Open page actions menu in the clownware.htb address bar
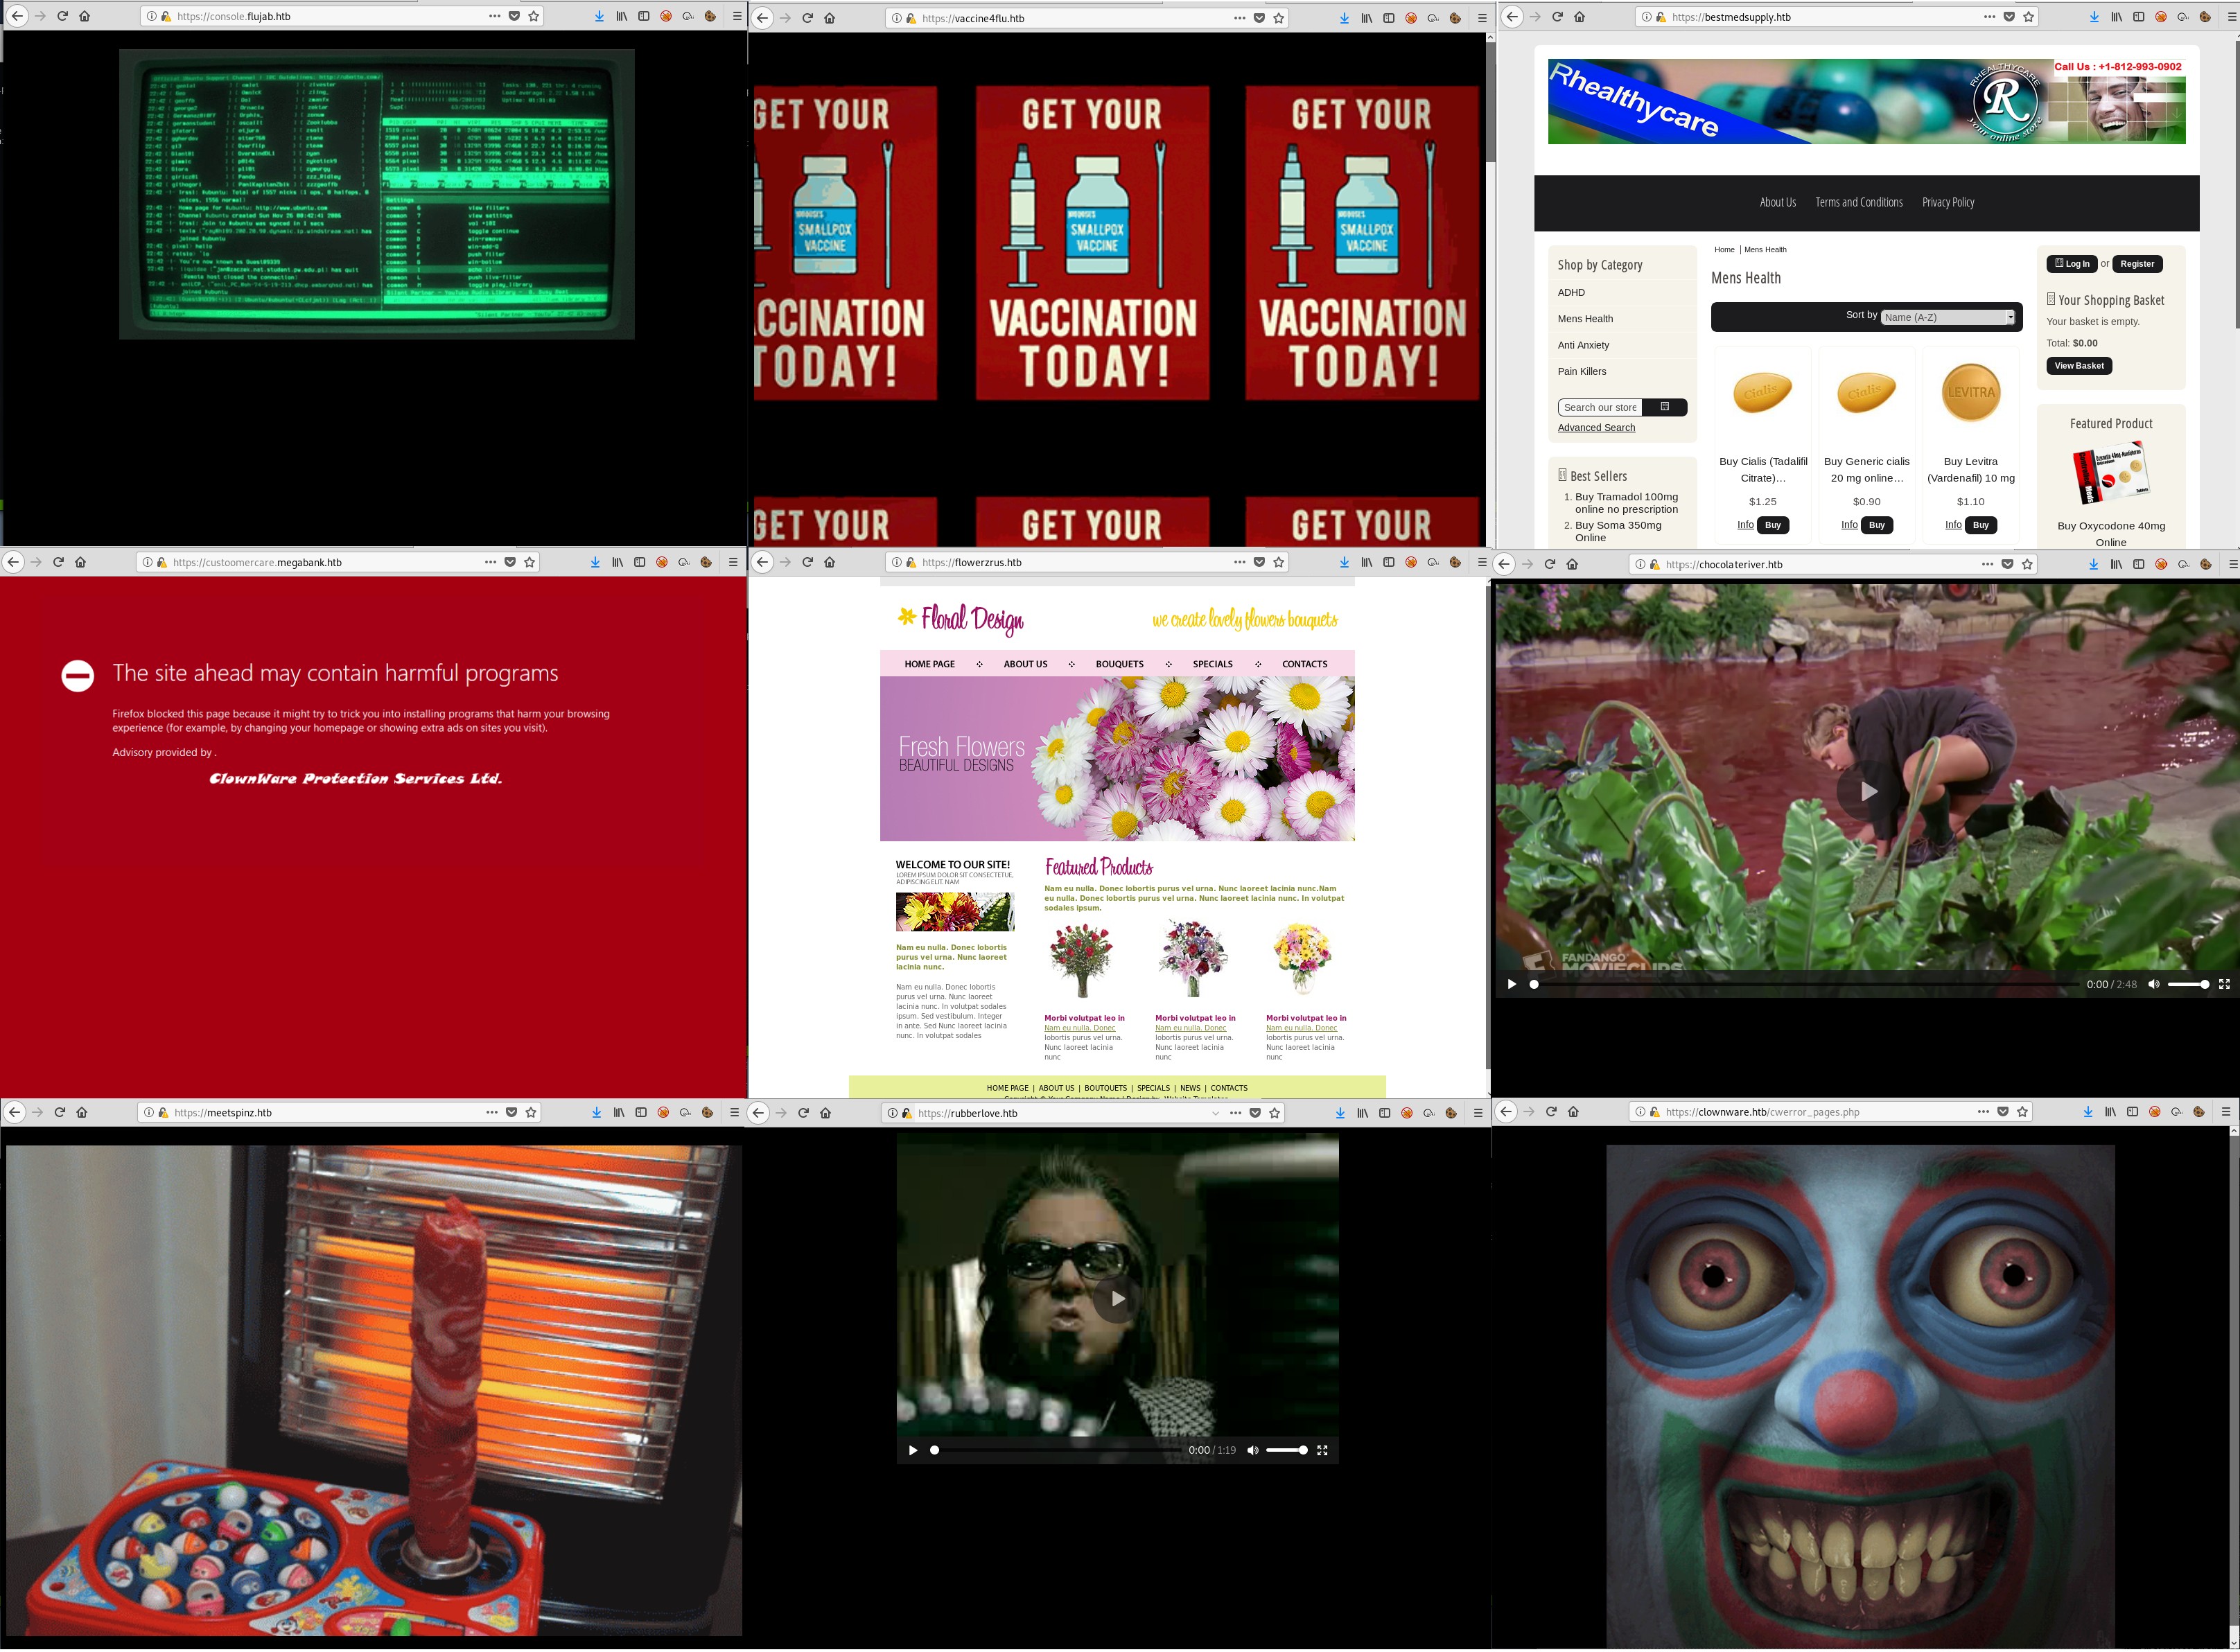The width and height of the screenshot is (2240, 1652). click(1983, 1111)
